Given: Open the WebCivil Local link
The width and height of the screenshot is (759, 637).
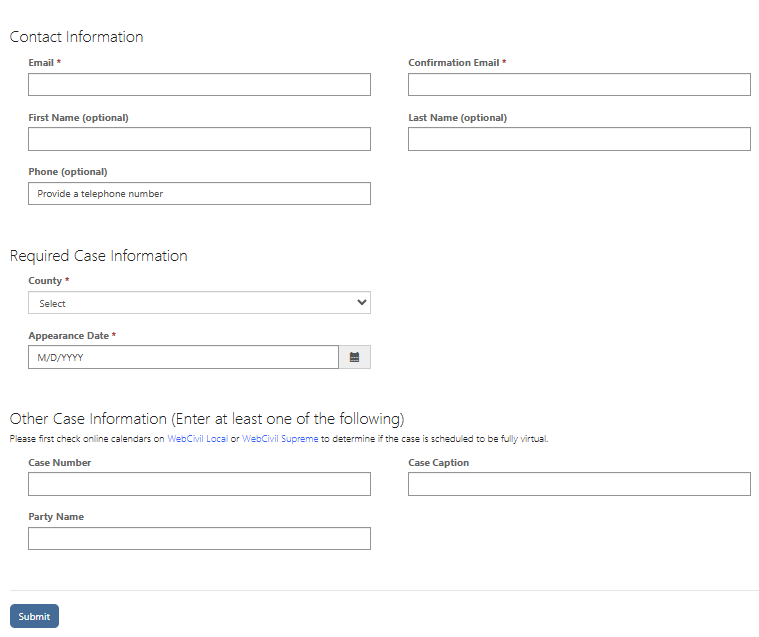Looking at the screenshot, I should (x=197, y=439).
